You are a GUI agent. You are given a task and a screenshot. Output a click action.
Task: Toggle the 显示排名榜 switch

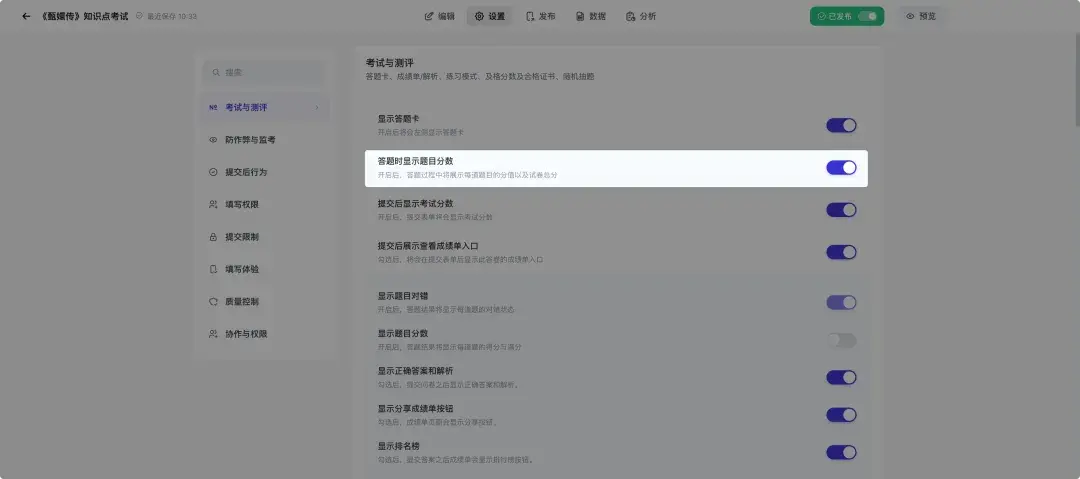pos(841,452)
